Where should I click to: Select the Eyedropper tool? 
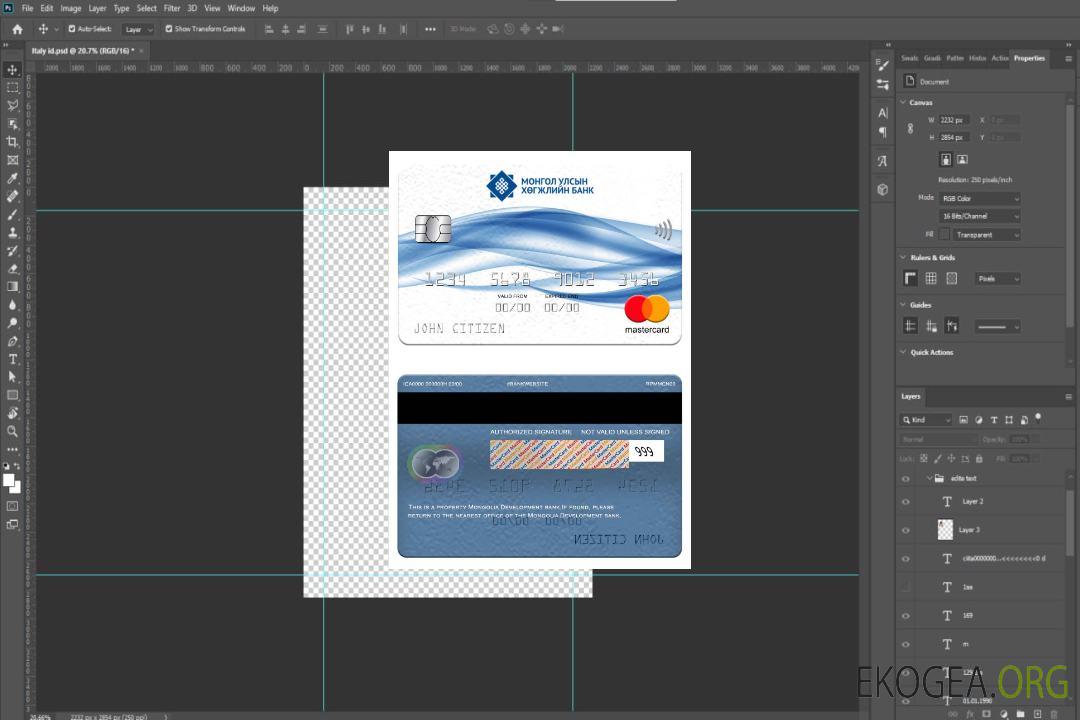coord(12,178)
